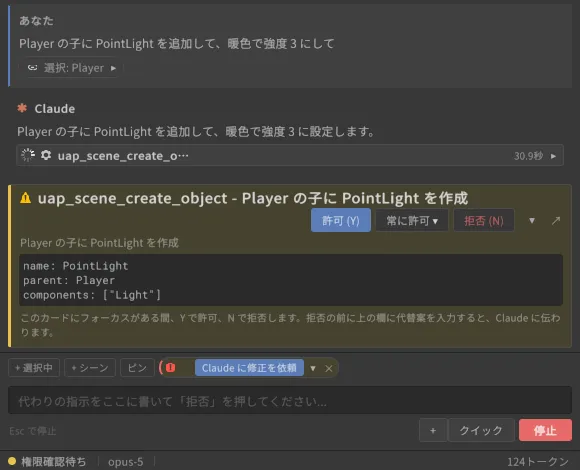Click the yellow warning icon on permission card
Viewport: 580px width, 470px height.
pyautogui.click(x=26, y=198)
